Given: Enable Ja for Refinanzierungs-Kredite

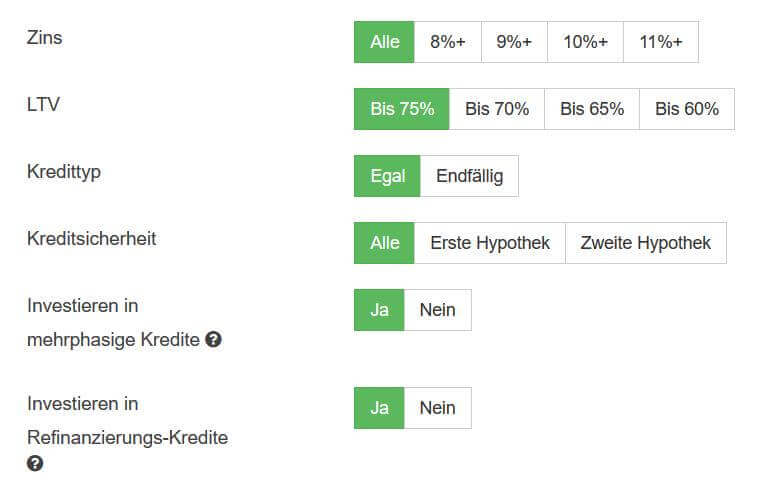Looking at the screenshot, I should point(380,408).
